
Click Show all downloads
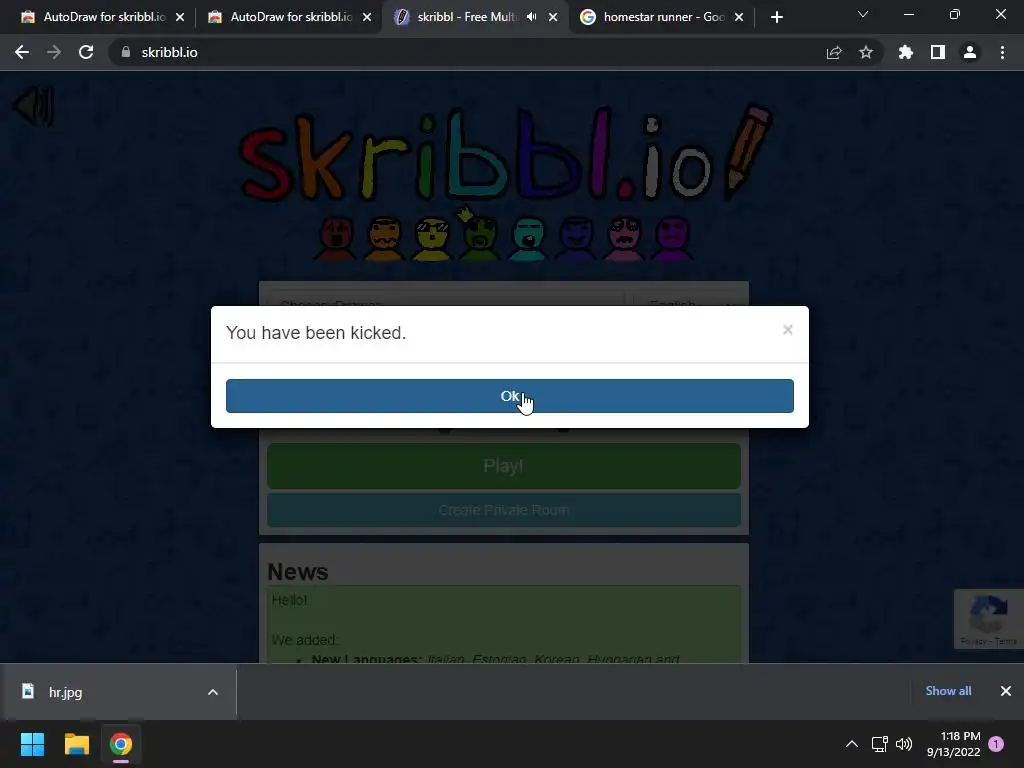tap(948, 691)
